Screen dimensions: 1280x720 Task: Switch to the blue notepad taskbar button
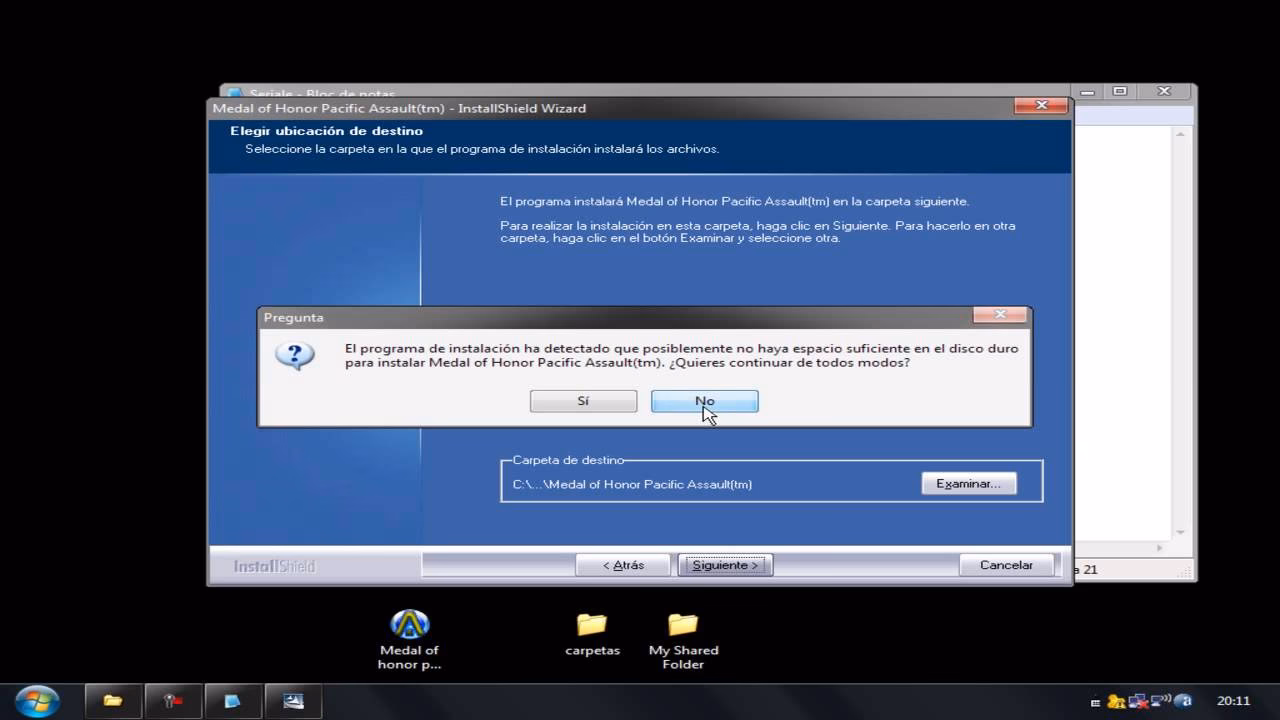[233, 701]
